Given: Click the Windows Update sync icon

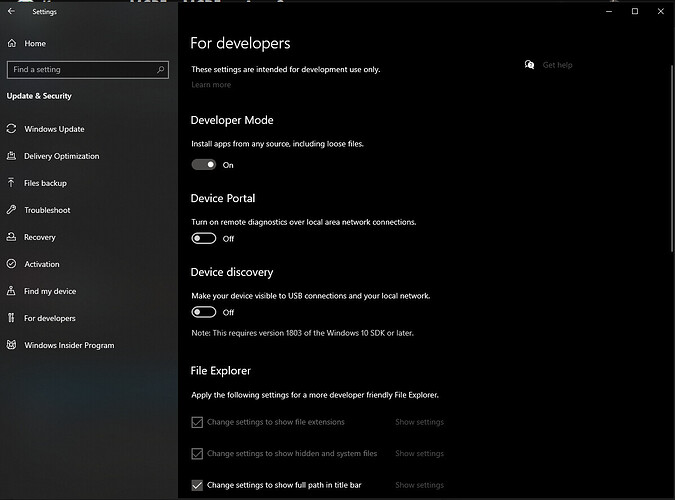Looking at the screenshot, I should 12,129.
